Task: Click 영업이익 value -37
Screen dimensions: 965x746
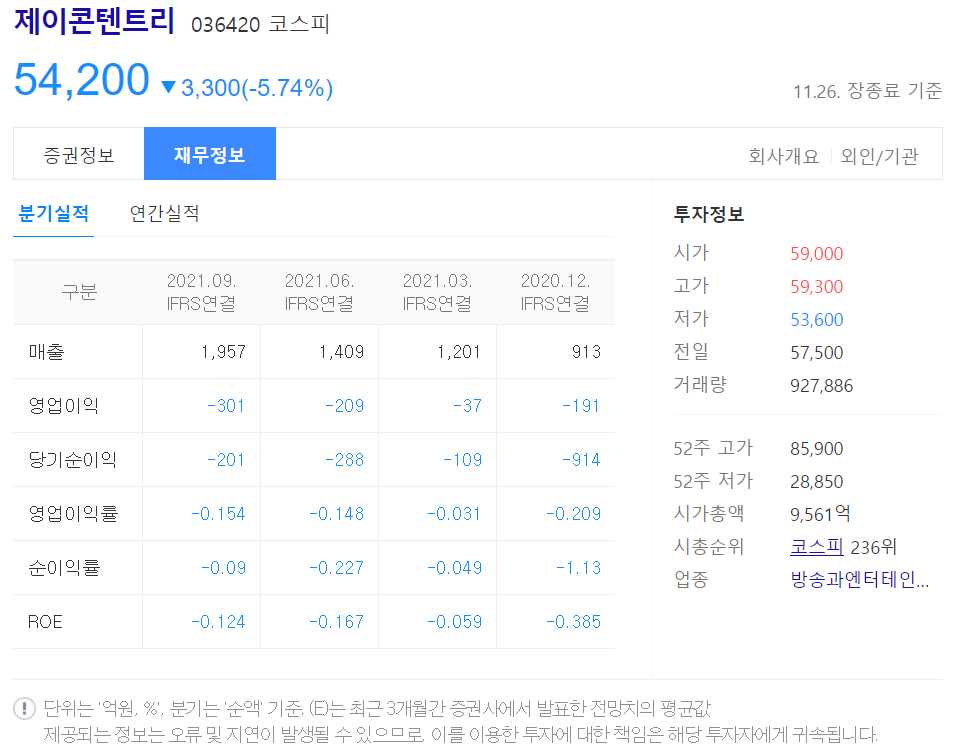Action: [x=467, y=406]
